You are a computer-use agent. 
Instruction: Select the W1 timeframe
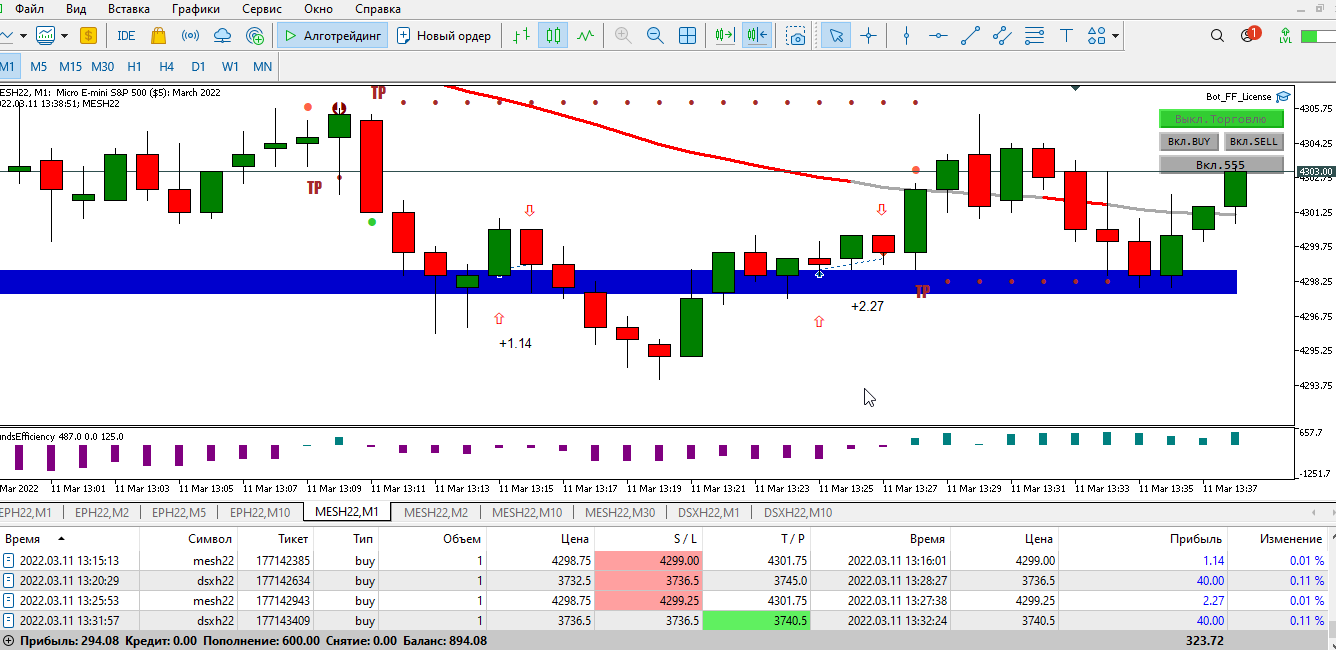coord(230,67)
